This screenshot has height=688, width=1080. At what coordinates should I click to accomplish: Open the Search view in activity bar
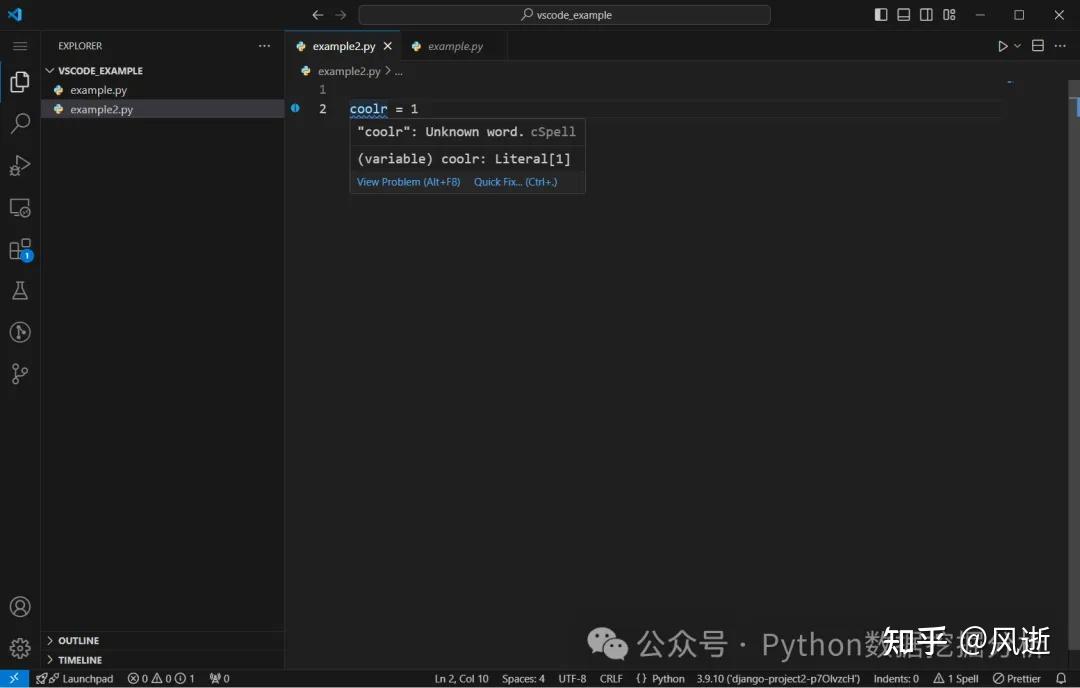pos(20,124)
